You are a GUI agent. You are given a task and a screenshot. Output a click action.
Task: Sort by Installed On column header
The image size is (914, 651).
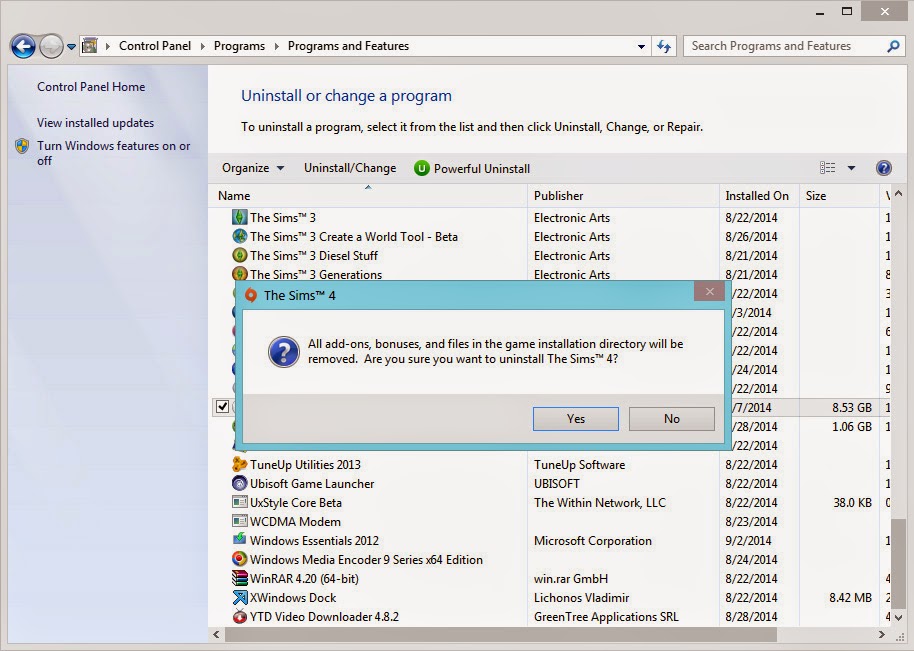coord(760,196)
